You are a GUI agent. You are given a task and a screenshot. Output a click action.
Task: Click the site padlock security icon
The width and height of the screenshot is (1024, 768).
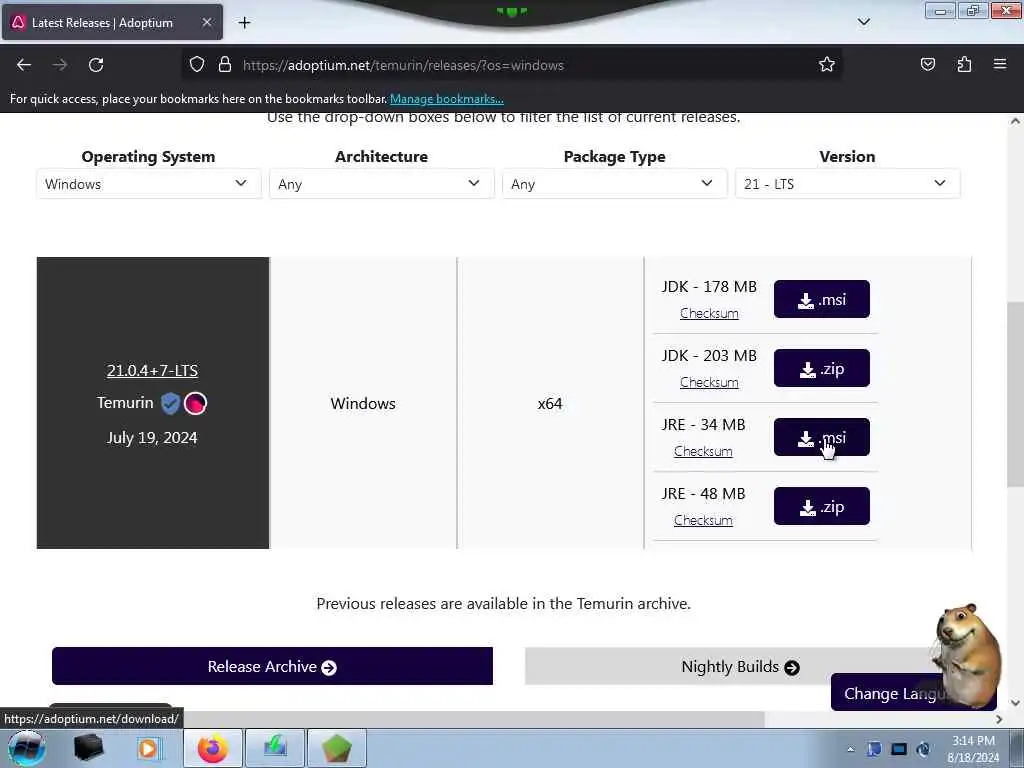coord(225,65)
